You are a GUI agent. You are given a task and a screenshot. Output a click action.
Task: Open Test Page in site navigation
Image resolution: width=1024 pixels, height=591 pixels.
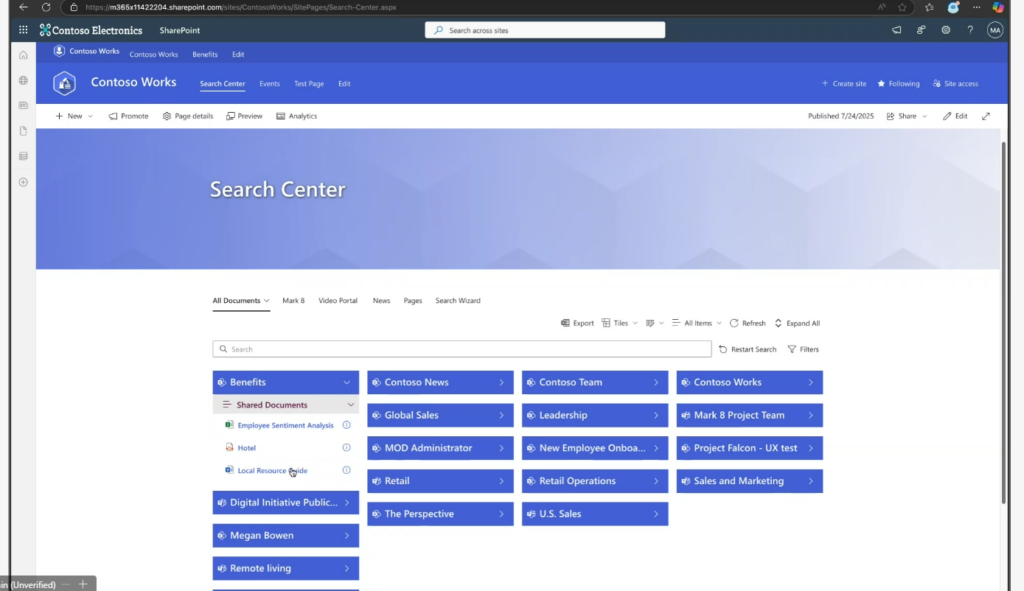[x=309, y=84]
